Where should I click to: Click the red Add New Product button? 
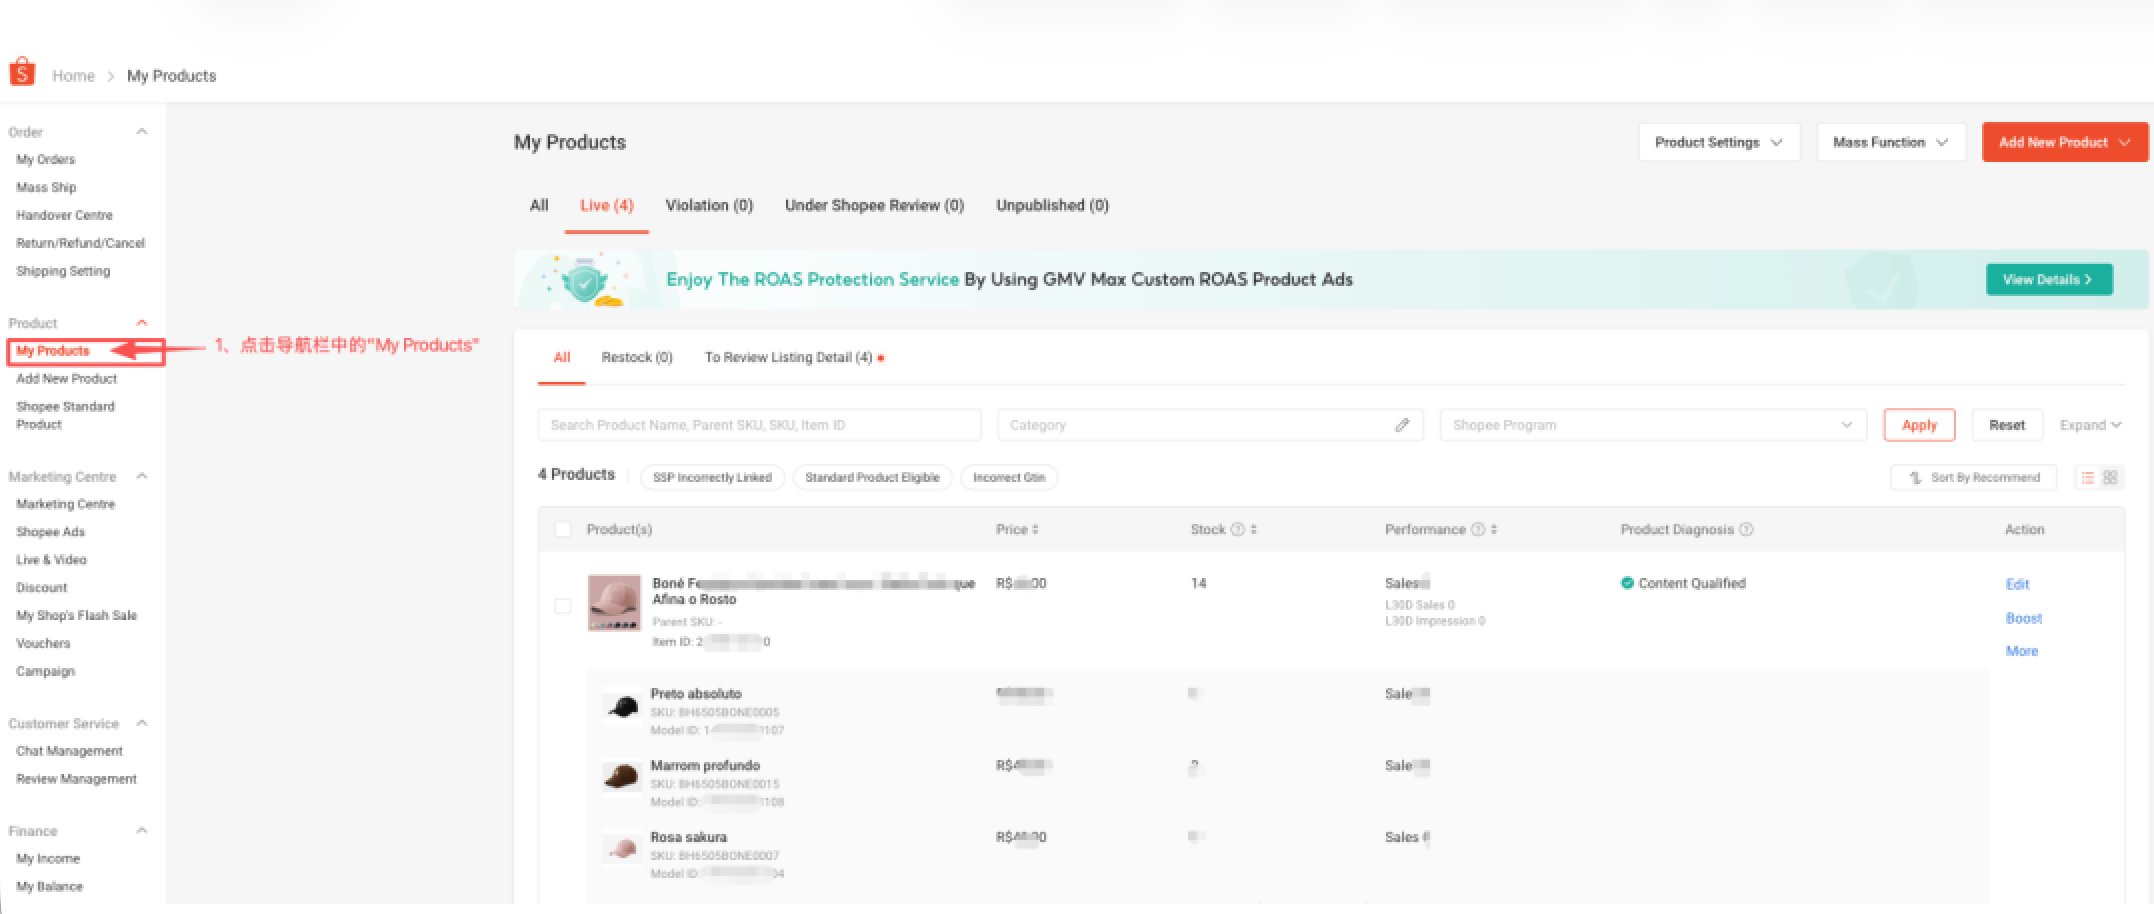(2064, 142)
